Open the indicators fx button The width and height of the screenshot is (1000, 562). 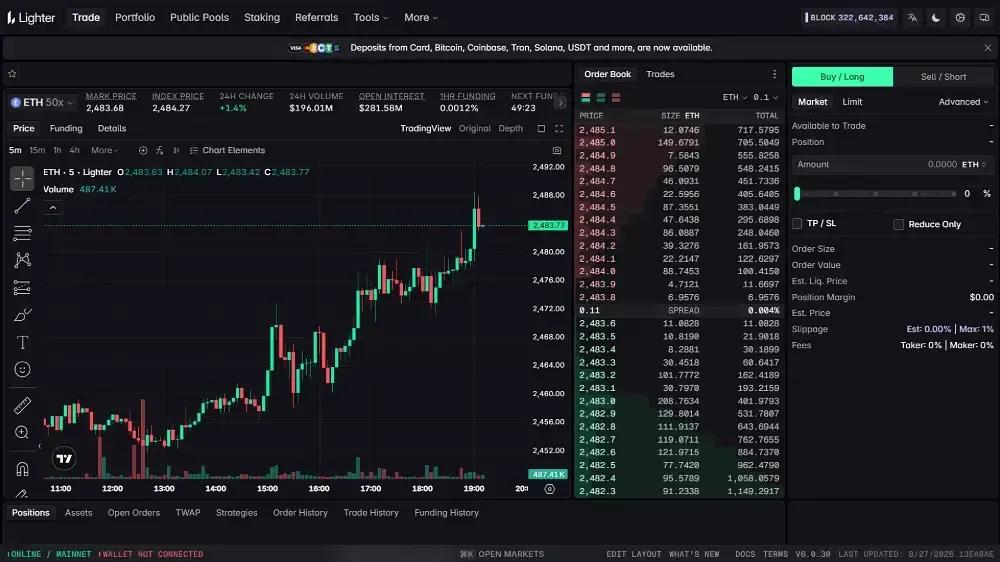click(x=159, y=151)
